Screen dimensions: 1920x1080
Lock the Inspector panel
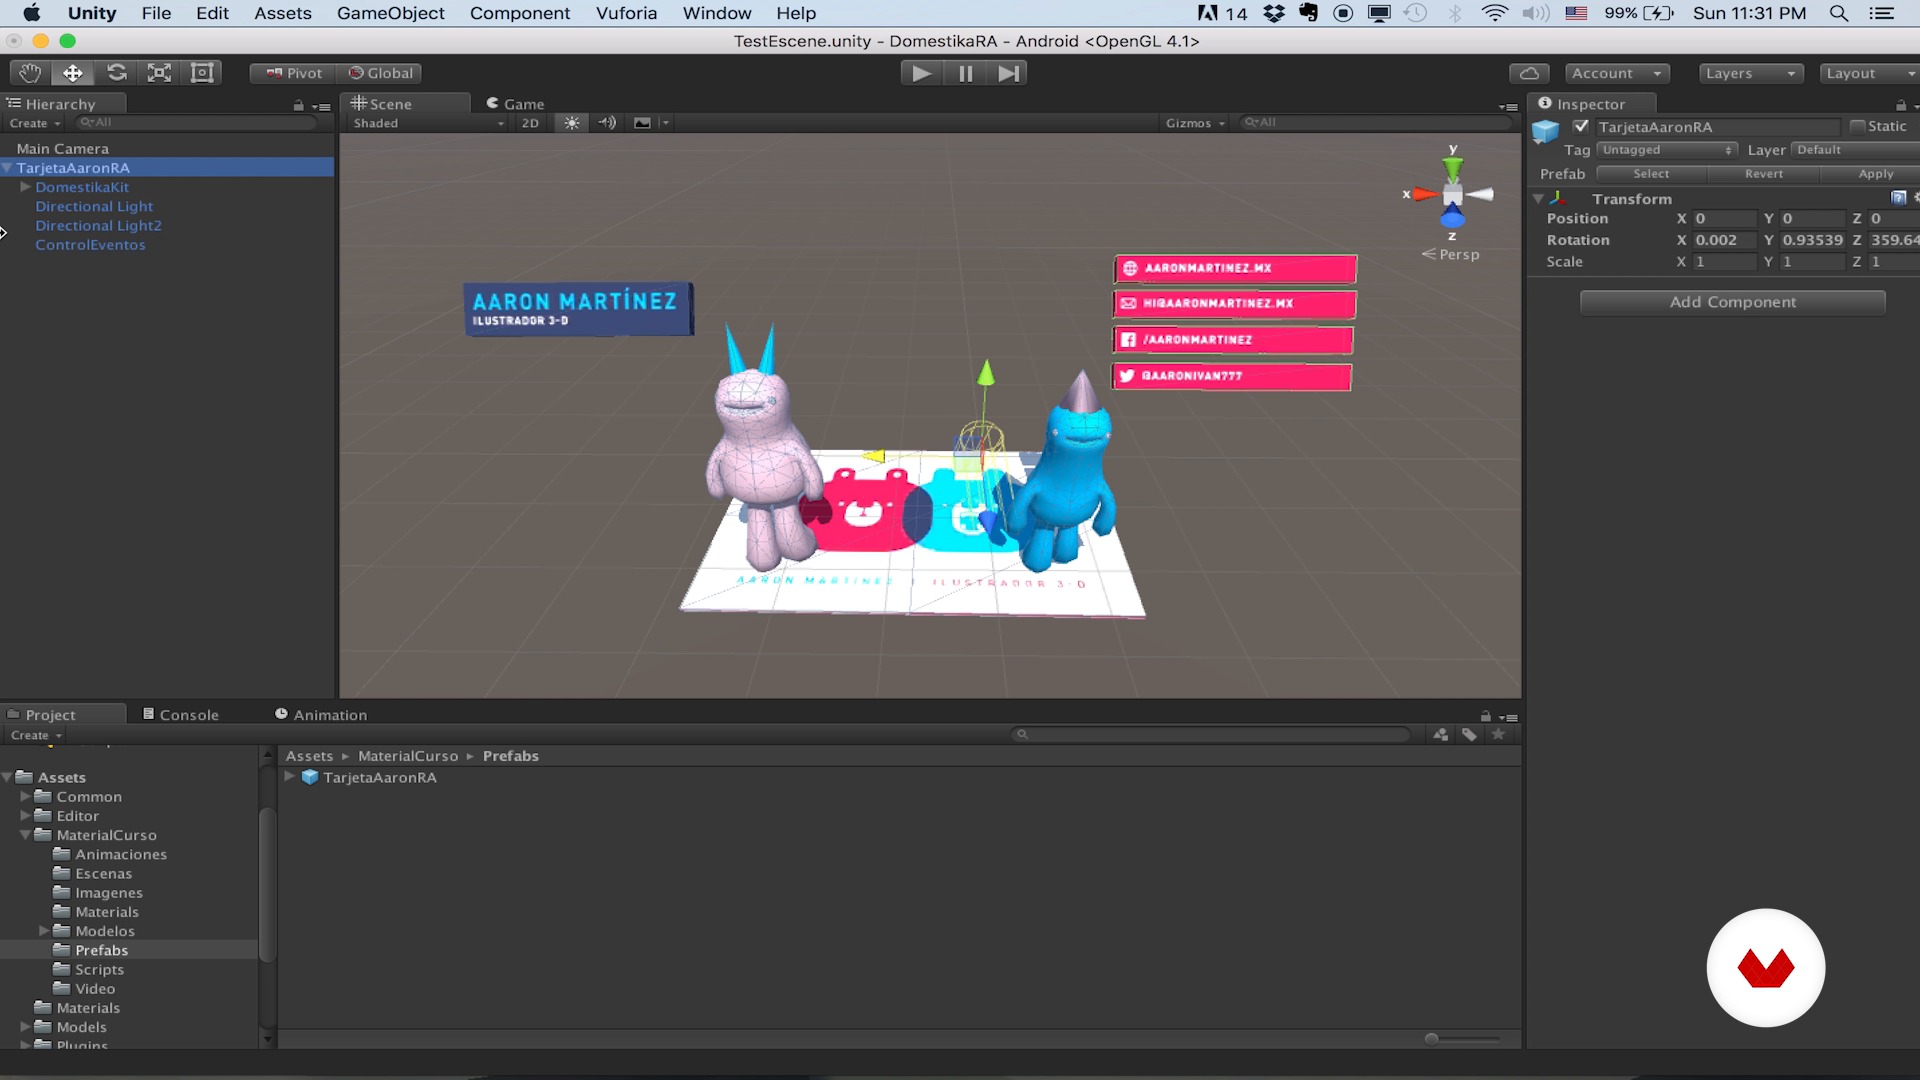(x=1900, y=105)
